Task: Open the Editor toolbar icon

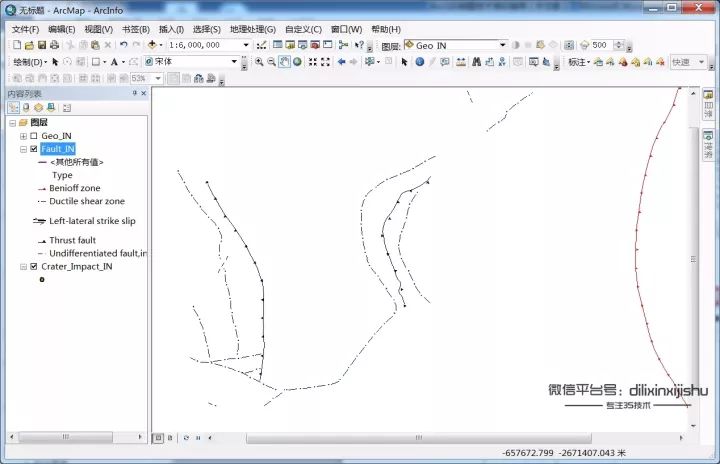Action: click(261, 45)
